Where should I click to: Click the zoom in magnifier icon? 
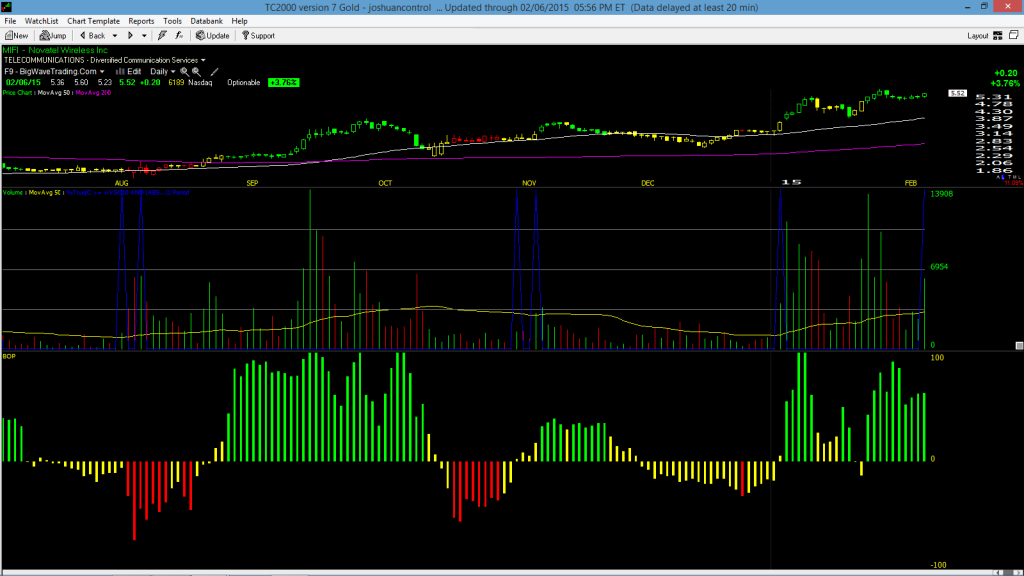click(197, 72)
